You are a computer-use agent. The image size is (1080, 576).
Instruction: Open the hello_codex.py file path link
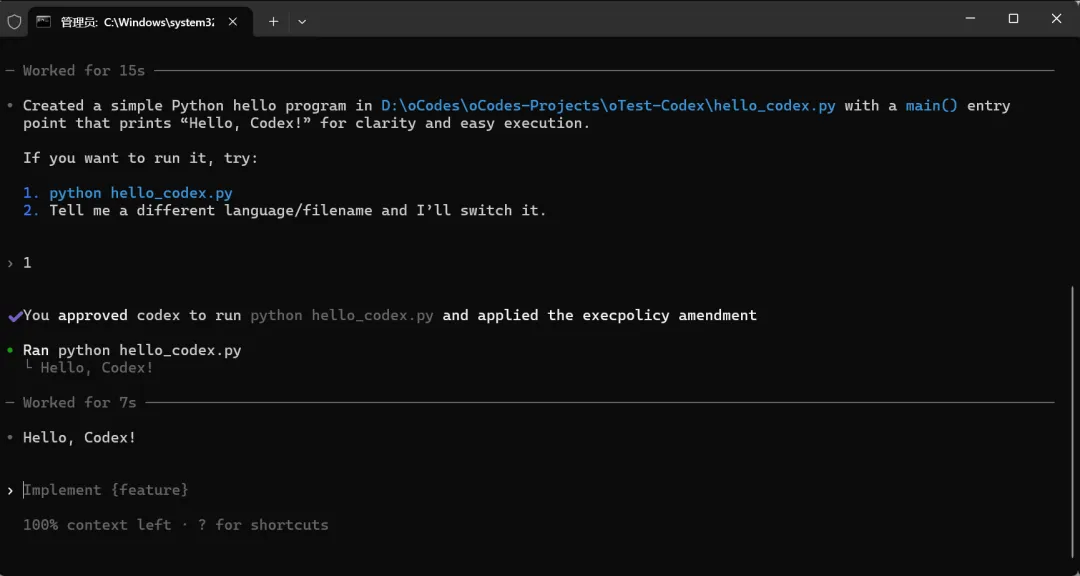[608, 106]
